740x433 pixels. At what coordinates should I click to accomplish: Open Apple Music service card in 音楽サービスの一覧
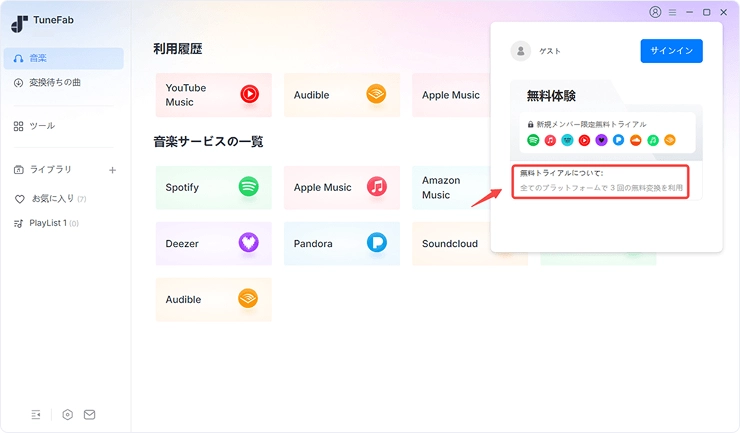pos(342,187)
